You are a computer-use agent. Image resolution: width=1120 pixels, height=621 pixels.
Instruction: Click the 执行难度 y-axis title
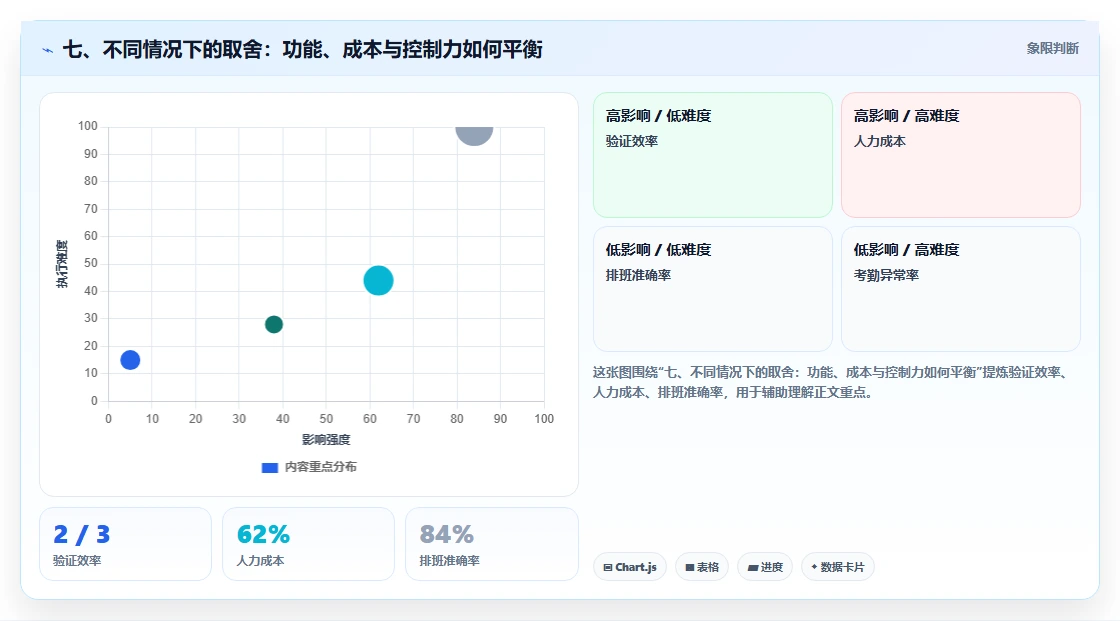(62, 264)
